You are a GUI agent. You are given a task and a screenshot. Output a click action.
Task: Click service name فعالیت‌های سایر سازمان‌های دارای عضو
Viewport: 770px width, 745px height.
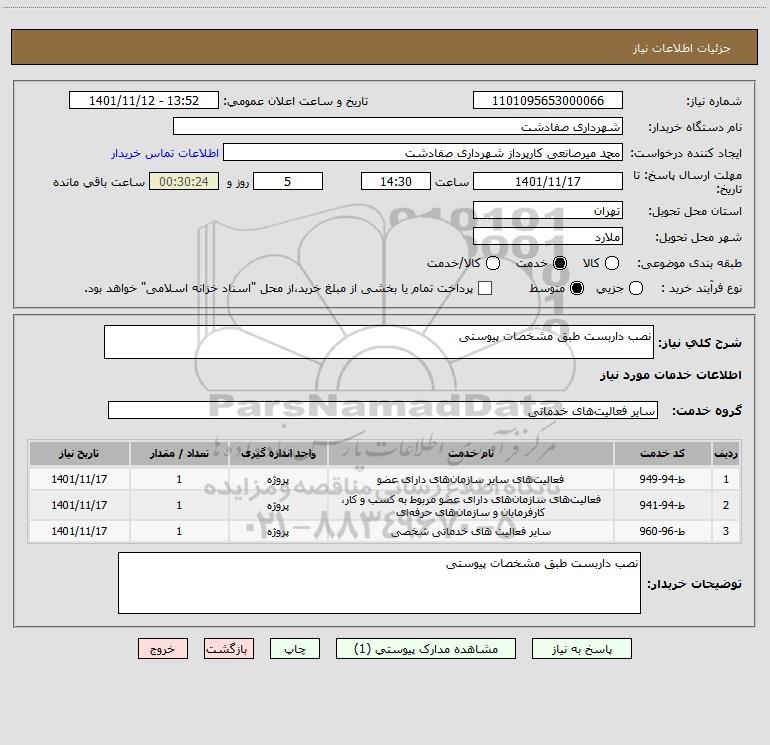click(470, 479)
